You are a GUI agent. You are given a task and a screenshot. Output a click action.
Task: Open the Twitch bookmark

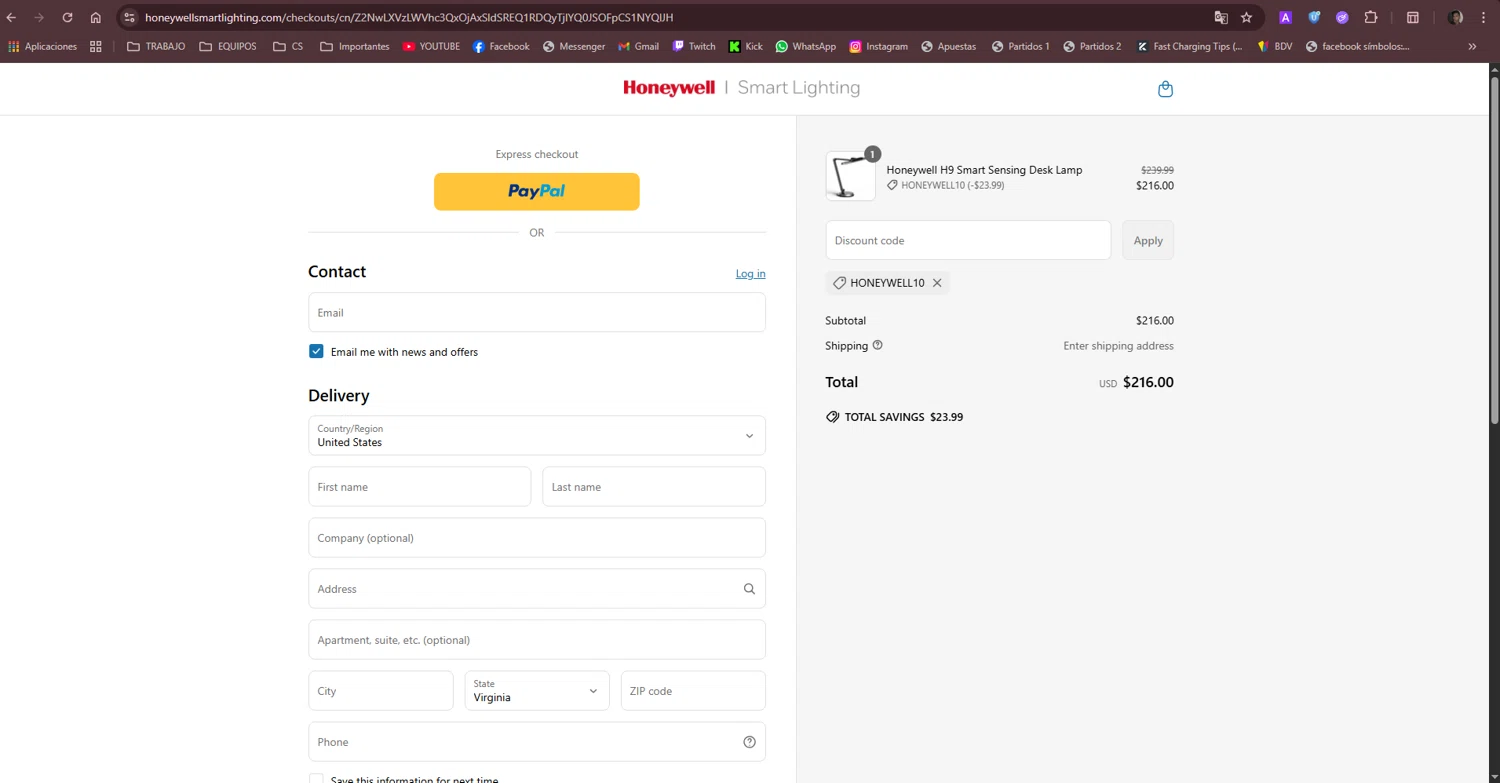click(x=694, y=46)
